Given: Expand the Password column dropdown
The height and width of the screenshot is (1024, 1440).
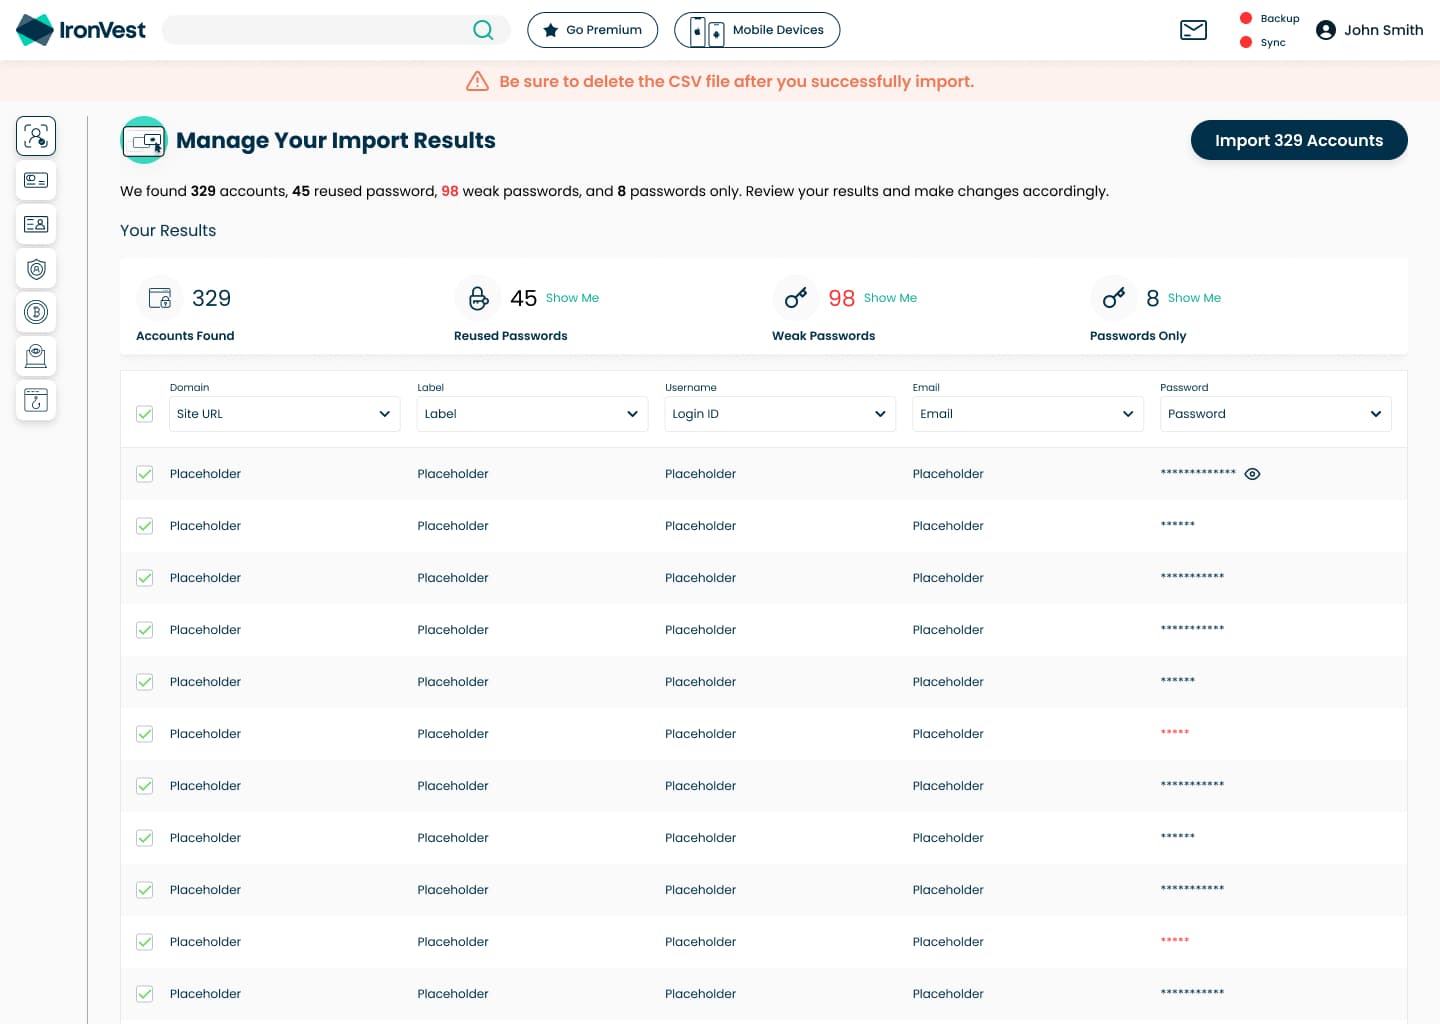Looking at the screenshot, I should point(1276,414).
